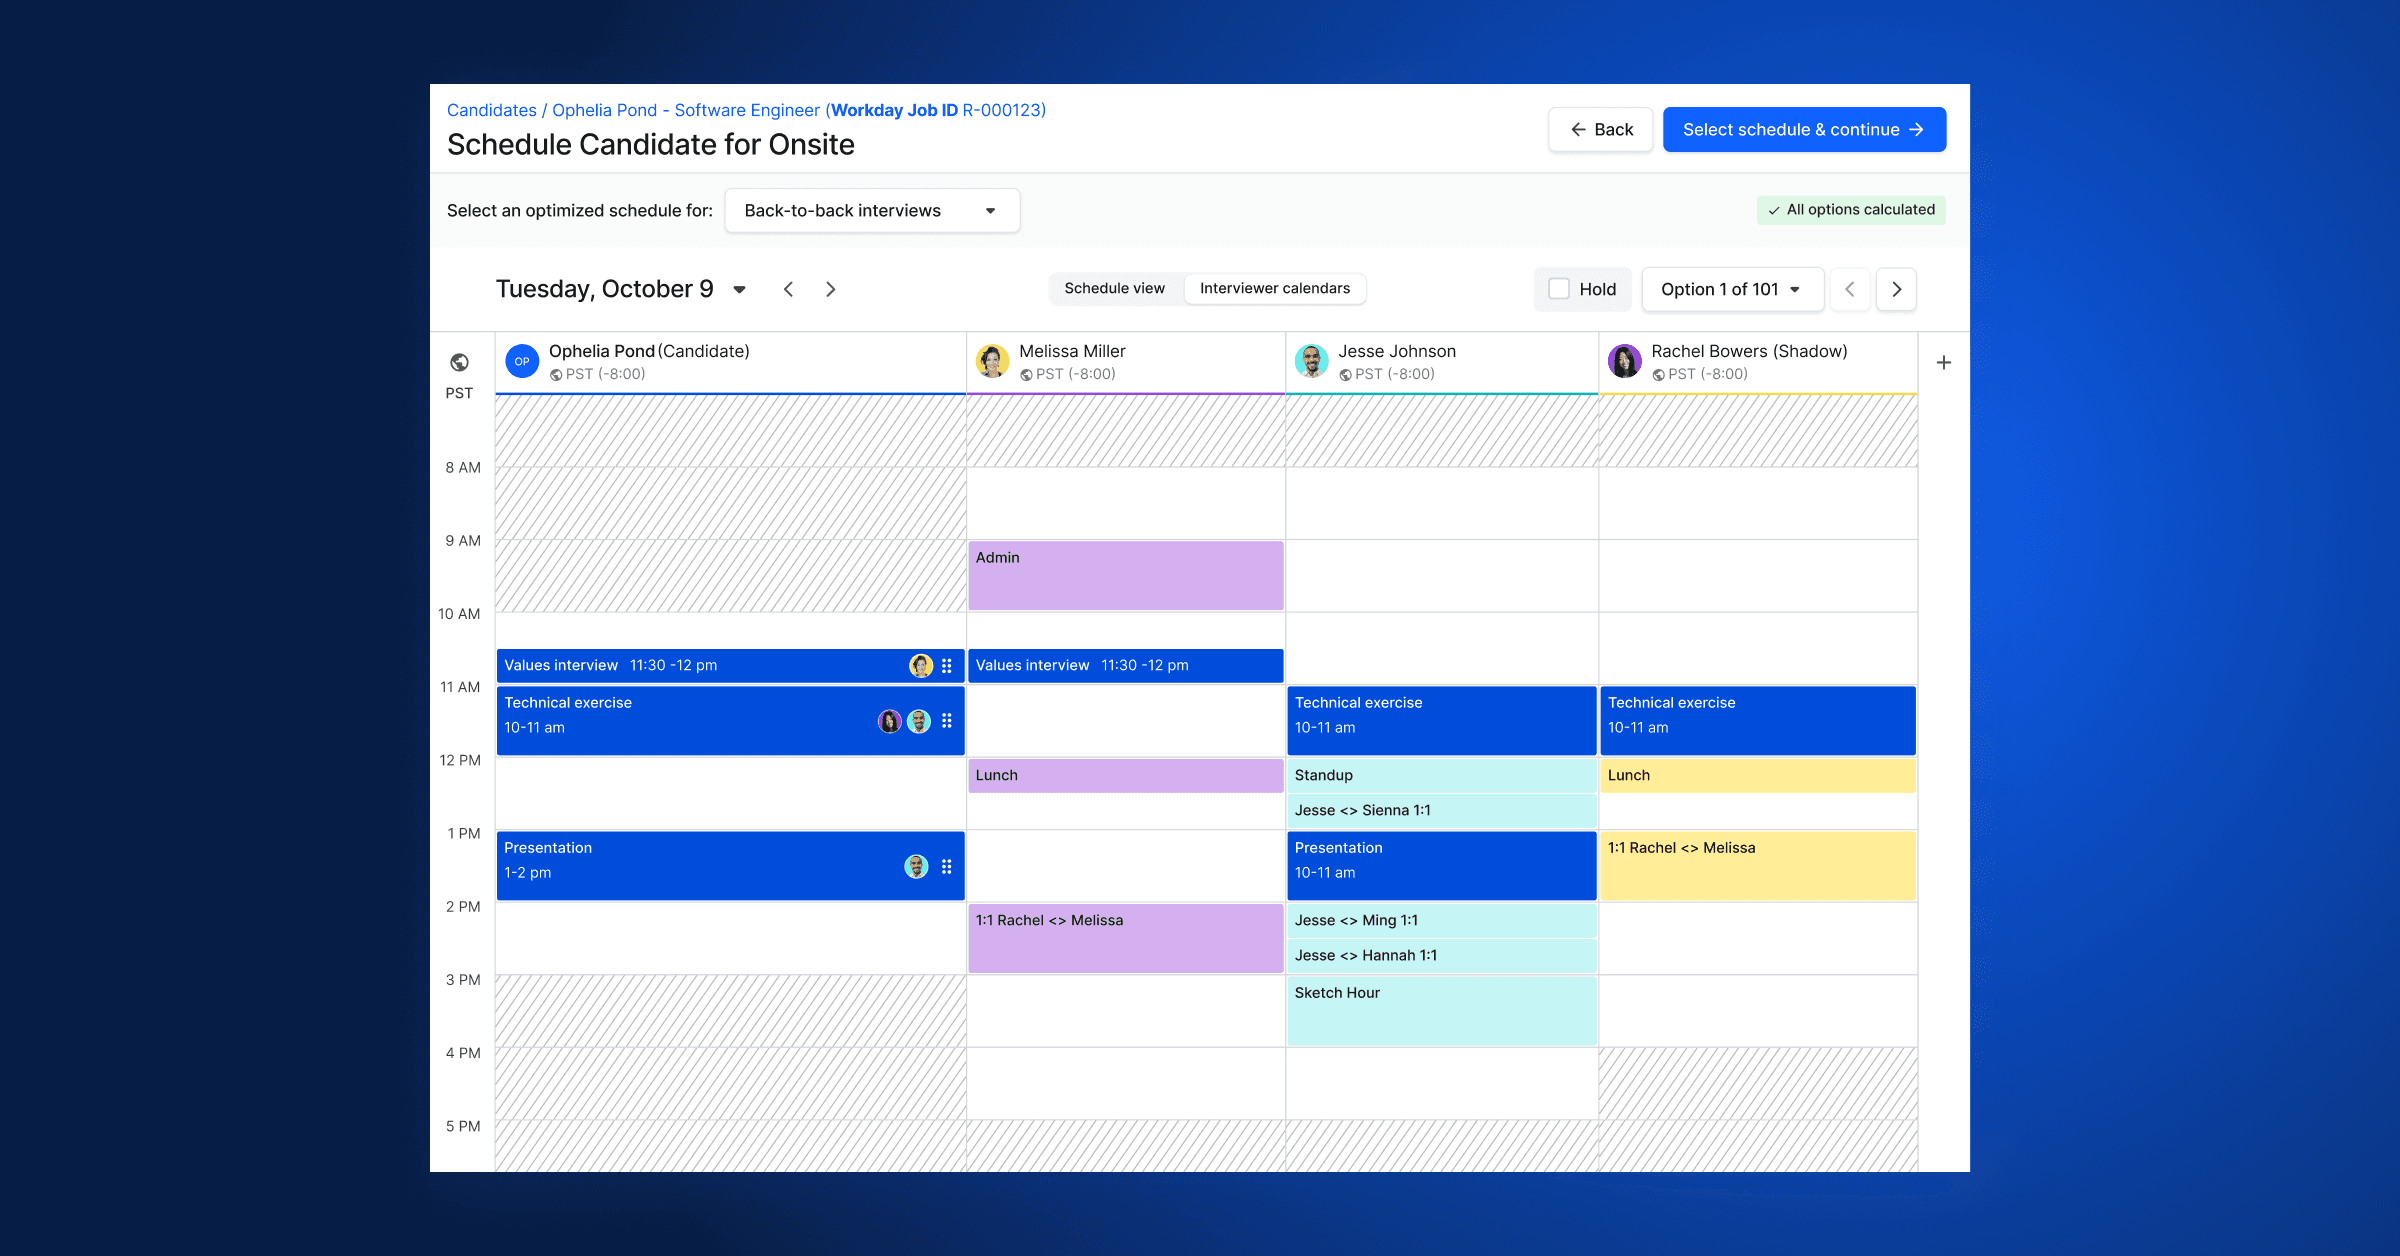
Task: Open the Option 1 of 101 dropdown
Action: pyautogui.click(x=1732, y=289)
